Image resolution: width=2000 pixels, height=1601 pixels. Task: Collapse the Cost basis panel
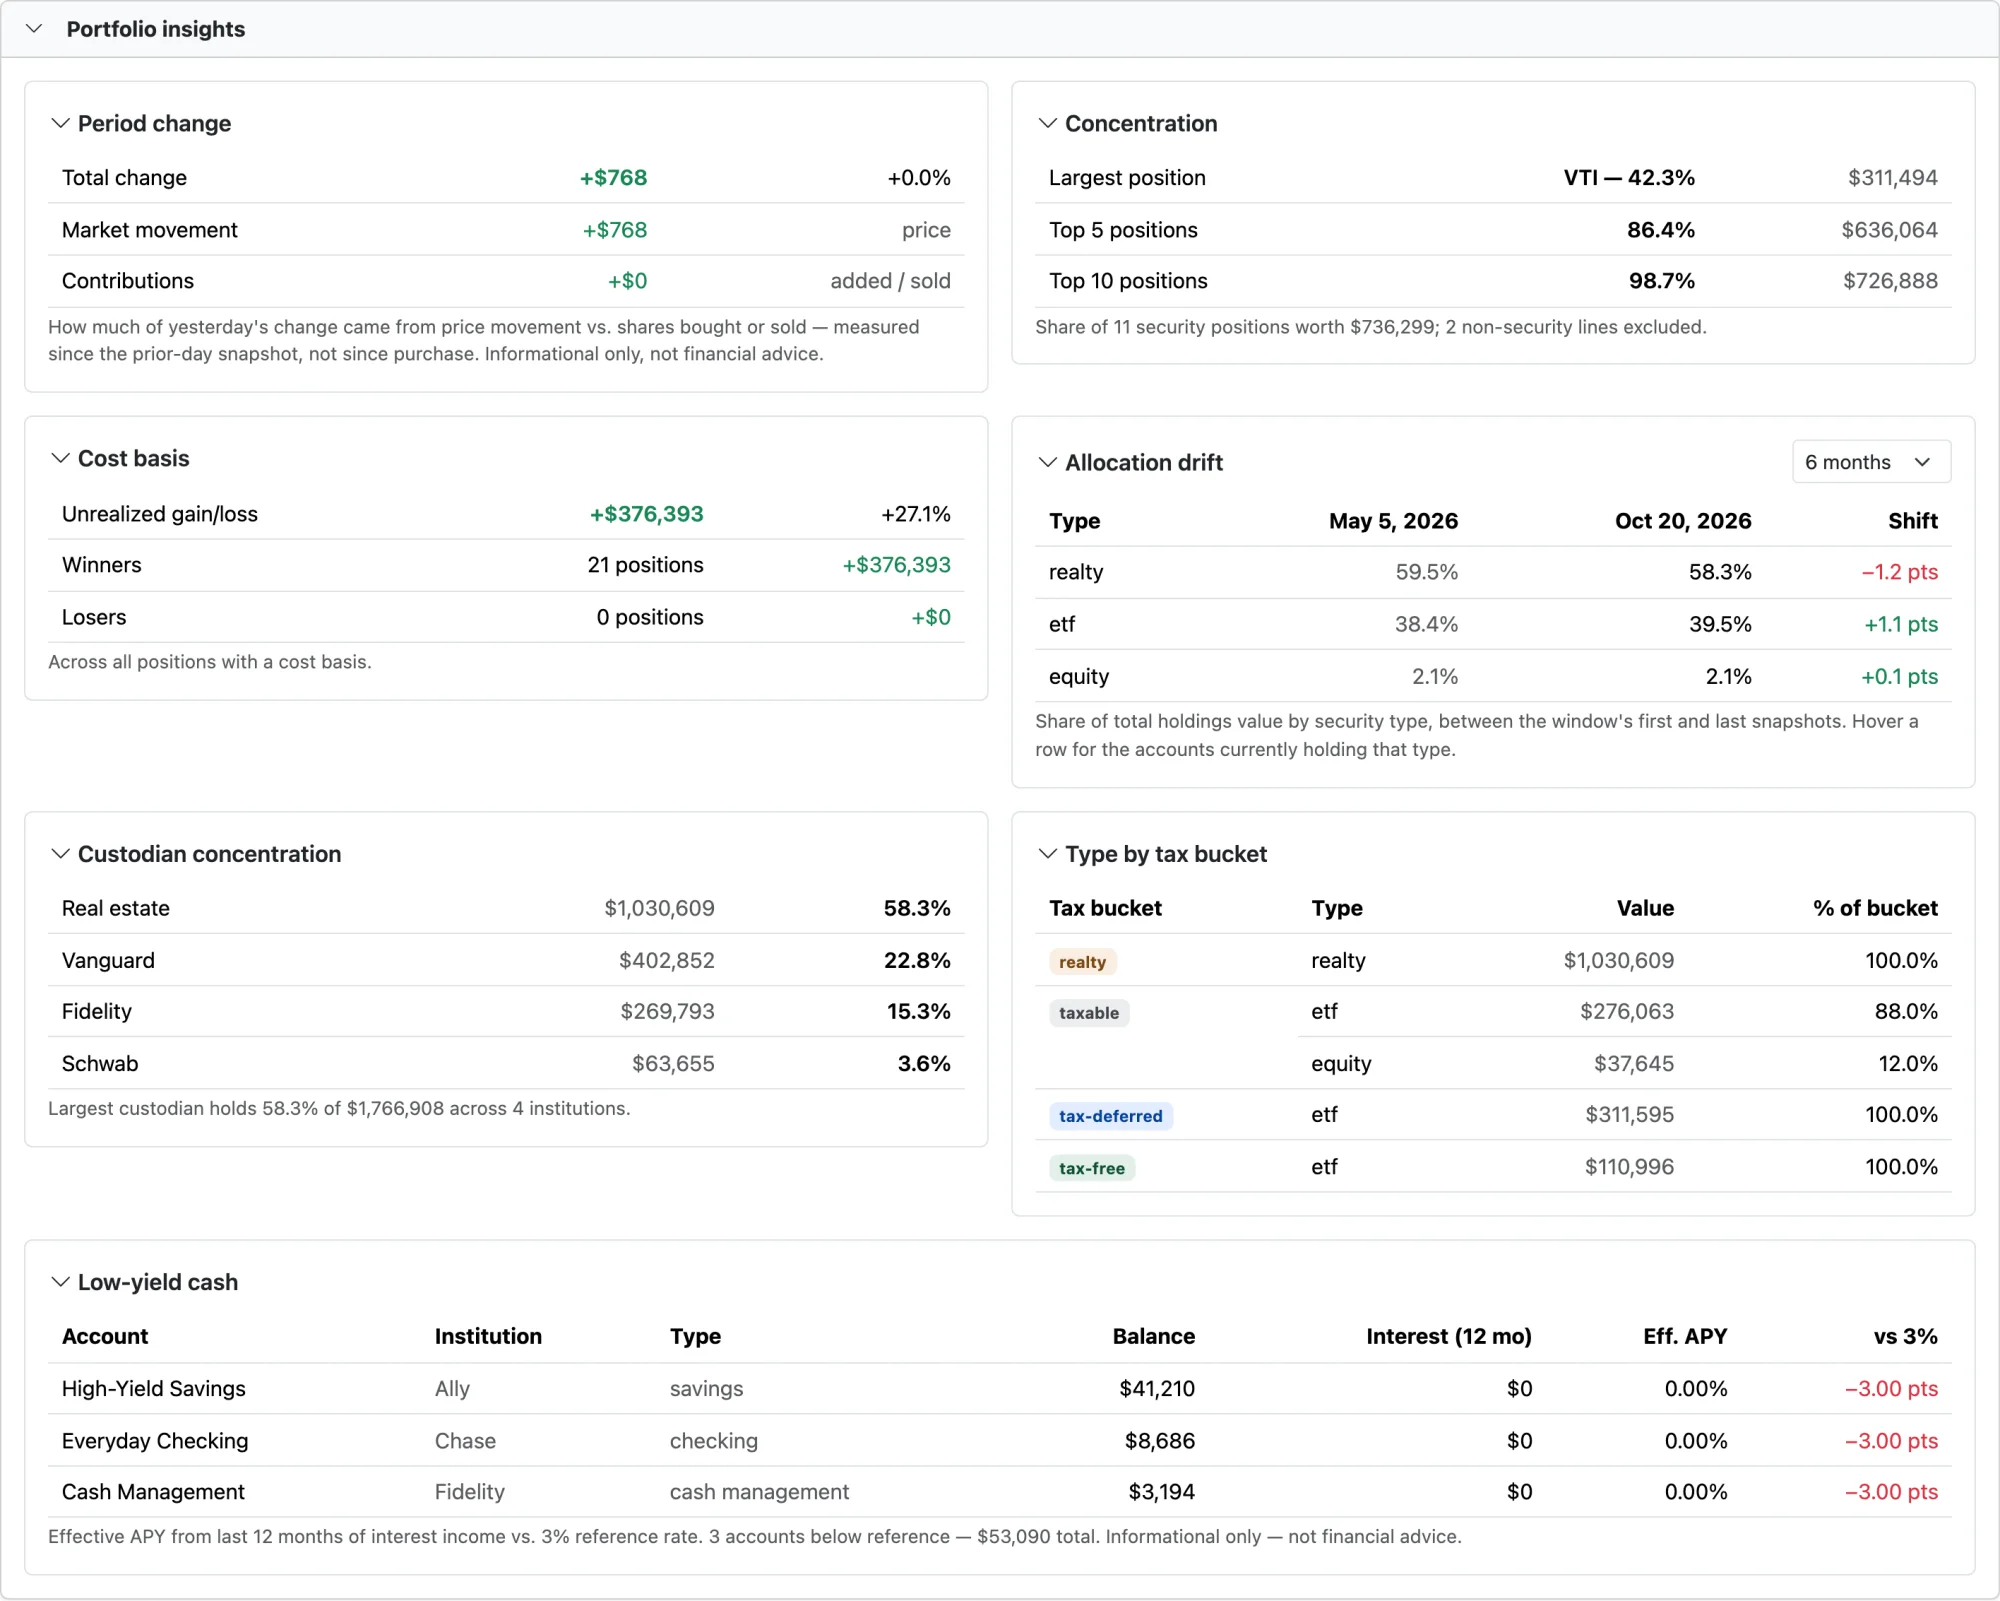coord(60,458)
